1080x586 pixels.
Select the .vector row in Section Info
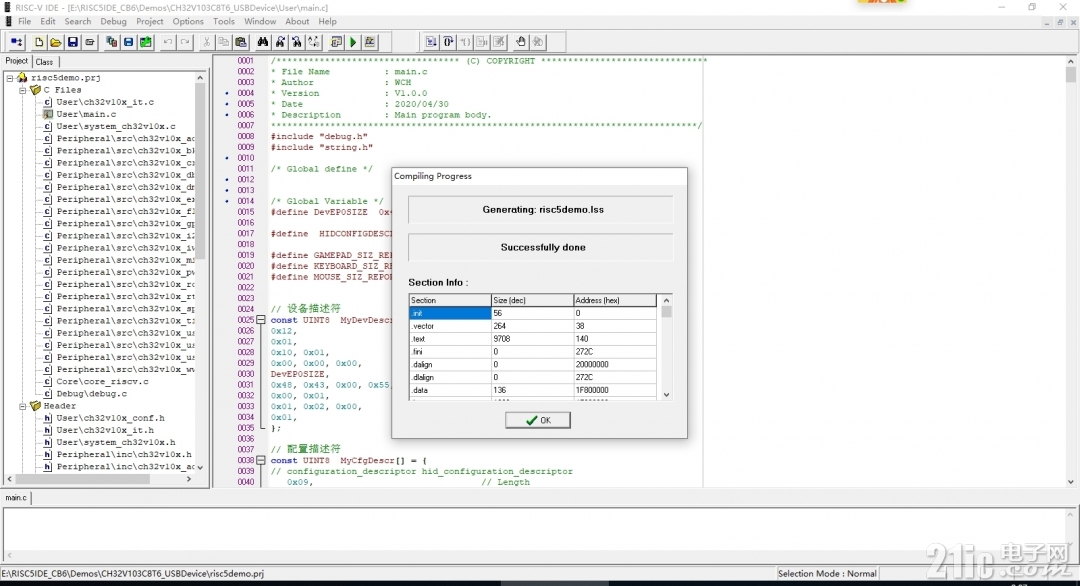point(532,326)
